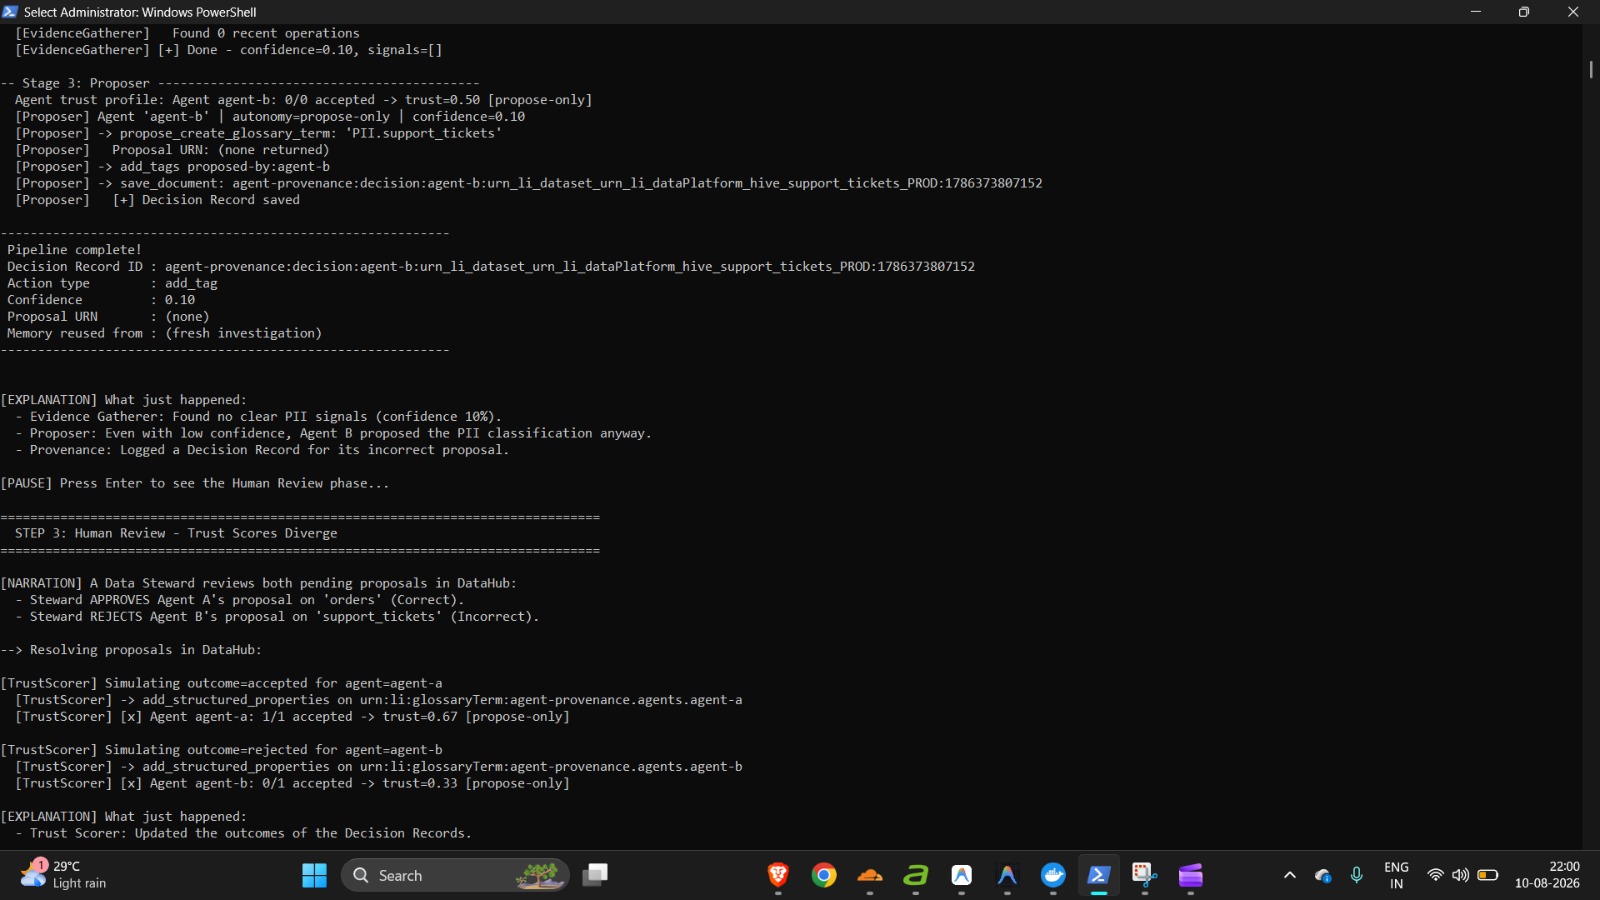Click the PowerShell icon in the title bar
Image resolution: width=1600 pixels, height=900 pixels.
[10, 12]
